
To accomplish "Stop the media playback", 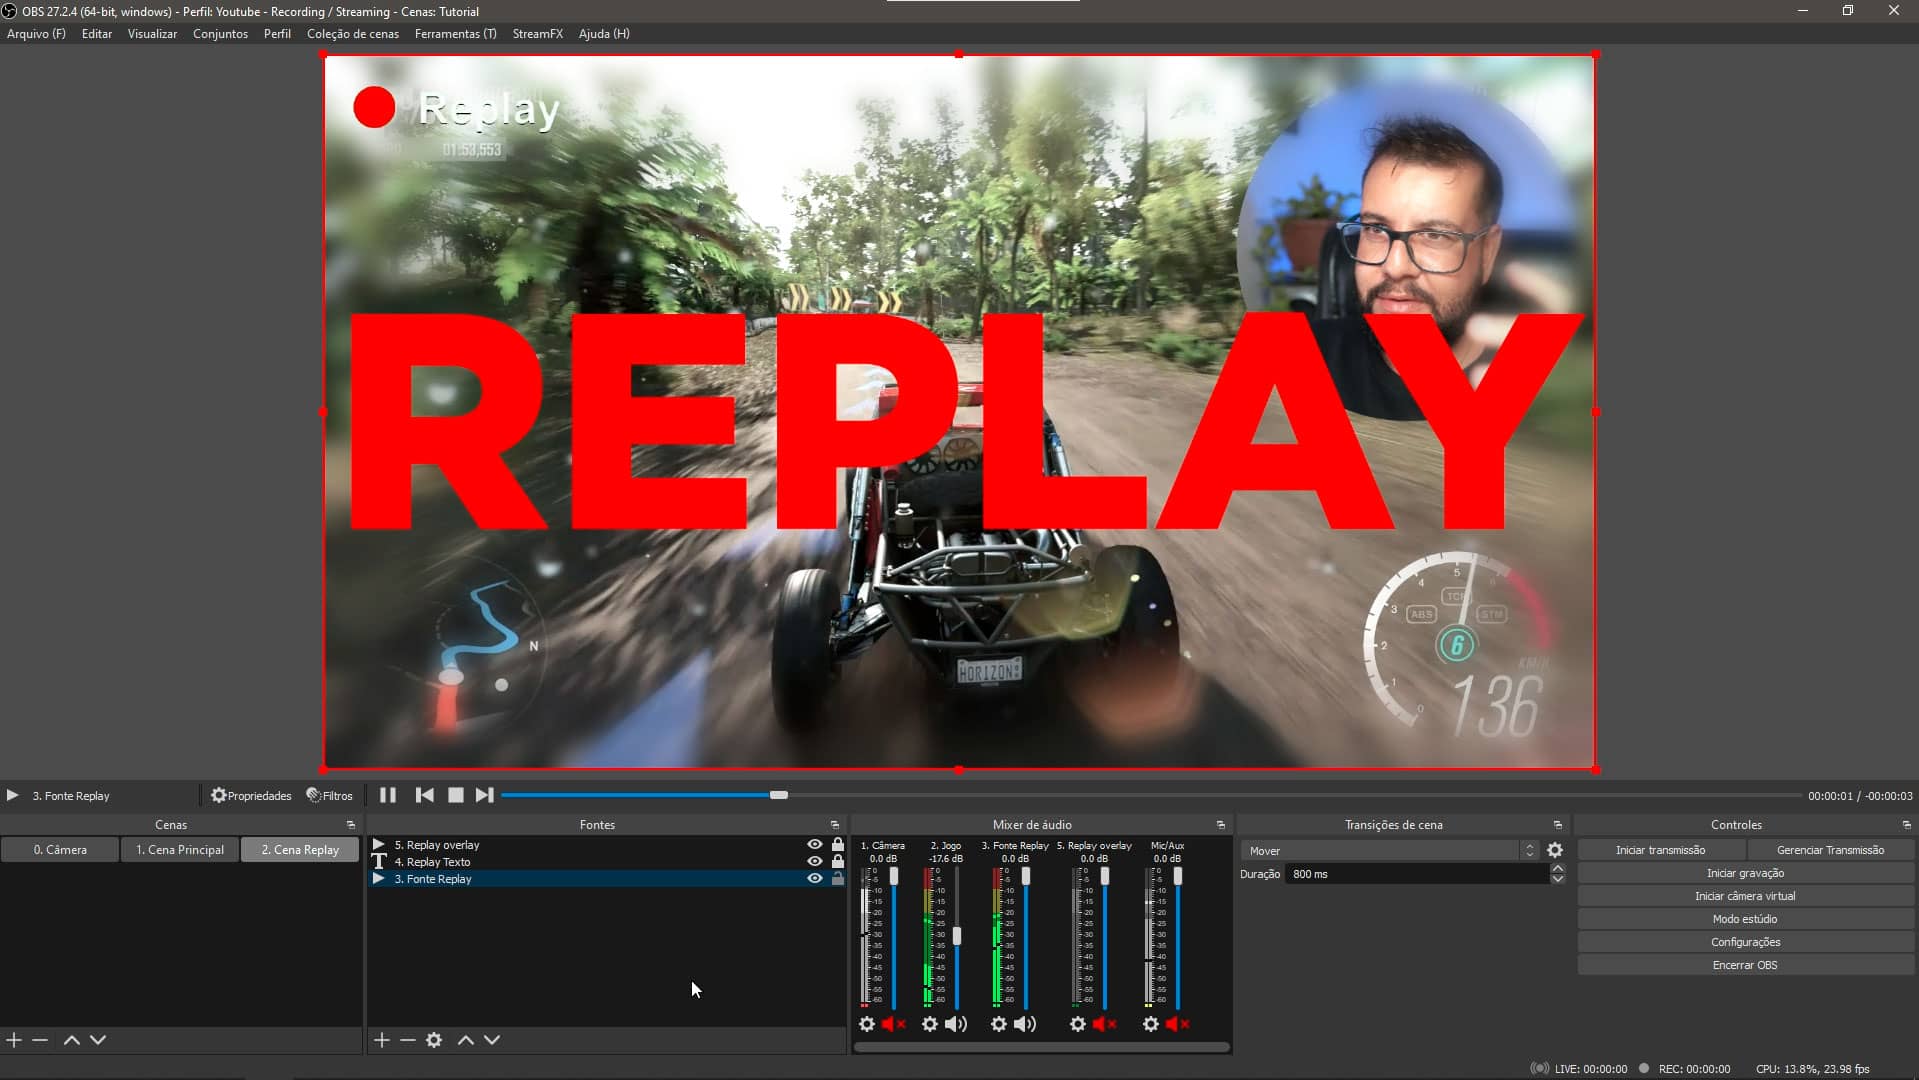I will point(456,795).
